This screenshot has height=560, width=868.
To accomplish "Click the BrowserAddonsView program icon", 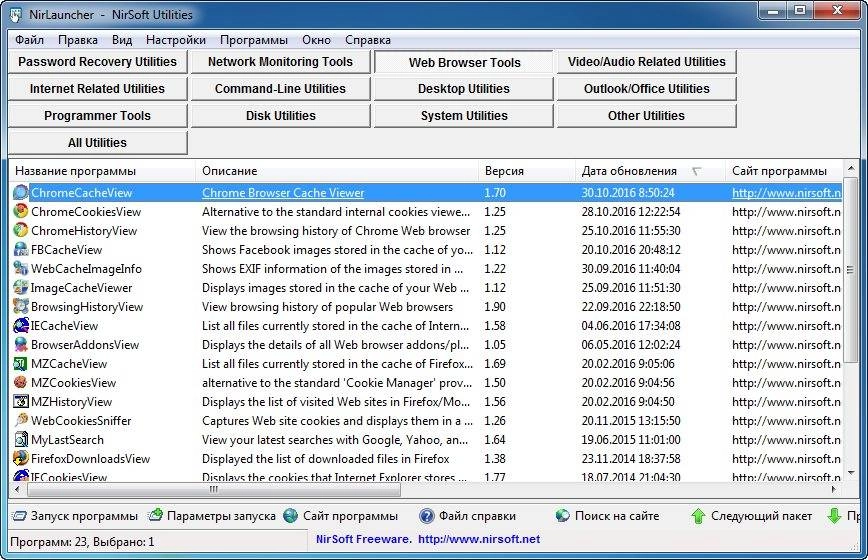I will (20, 345).
